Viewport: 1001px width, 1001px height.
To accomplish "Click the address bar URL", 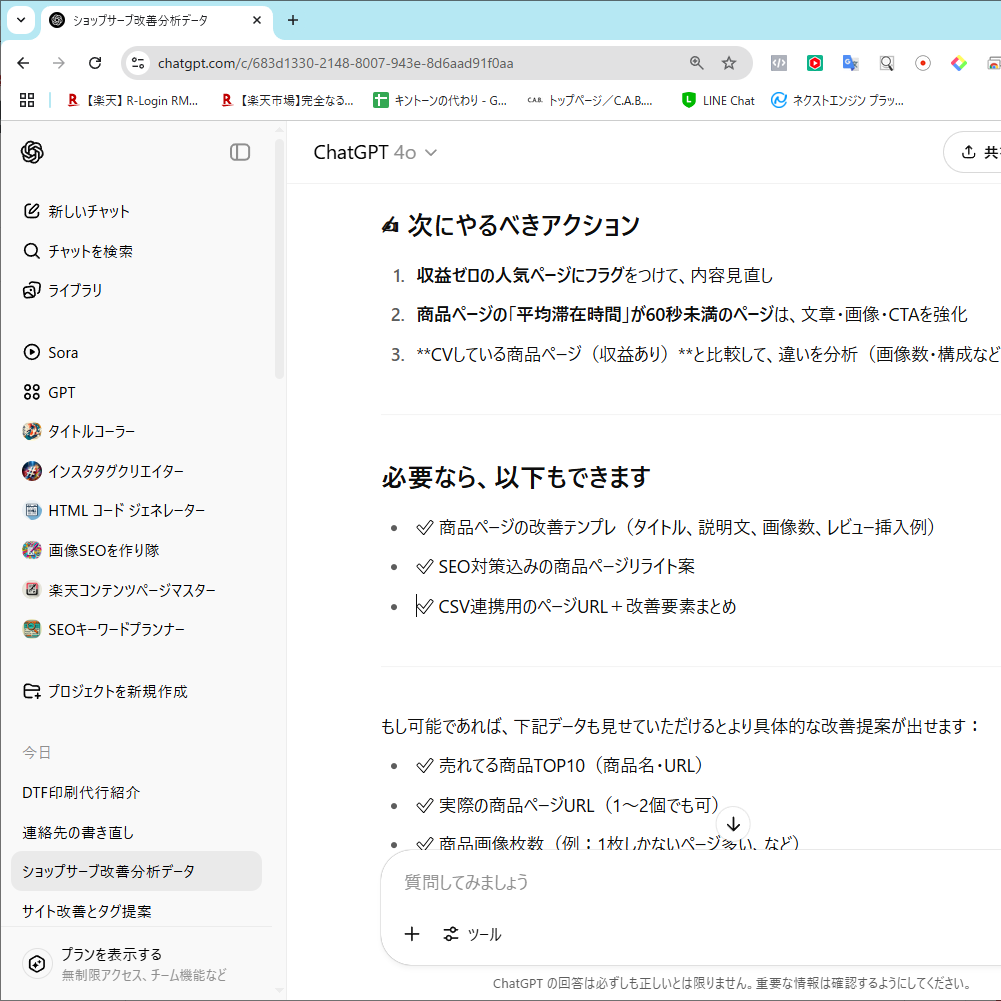I will point(335,63).
